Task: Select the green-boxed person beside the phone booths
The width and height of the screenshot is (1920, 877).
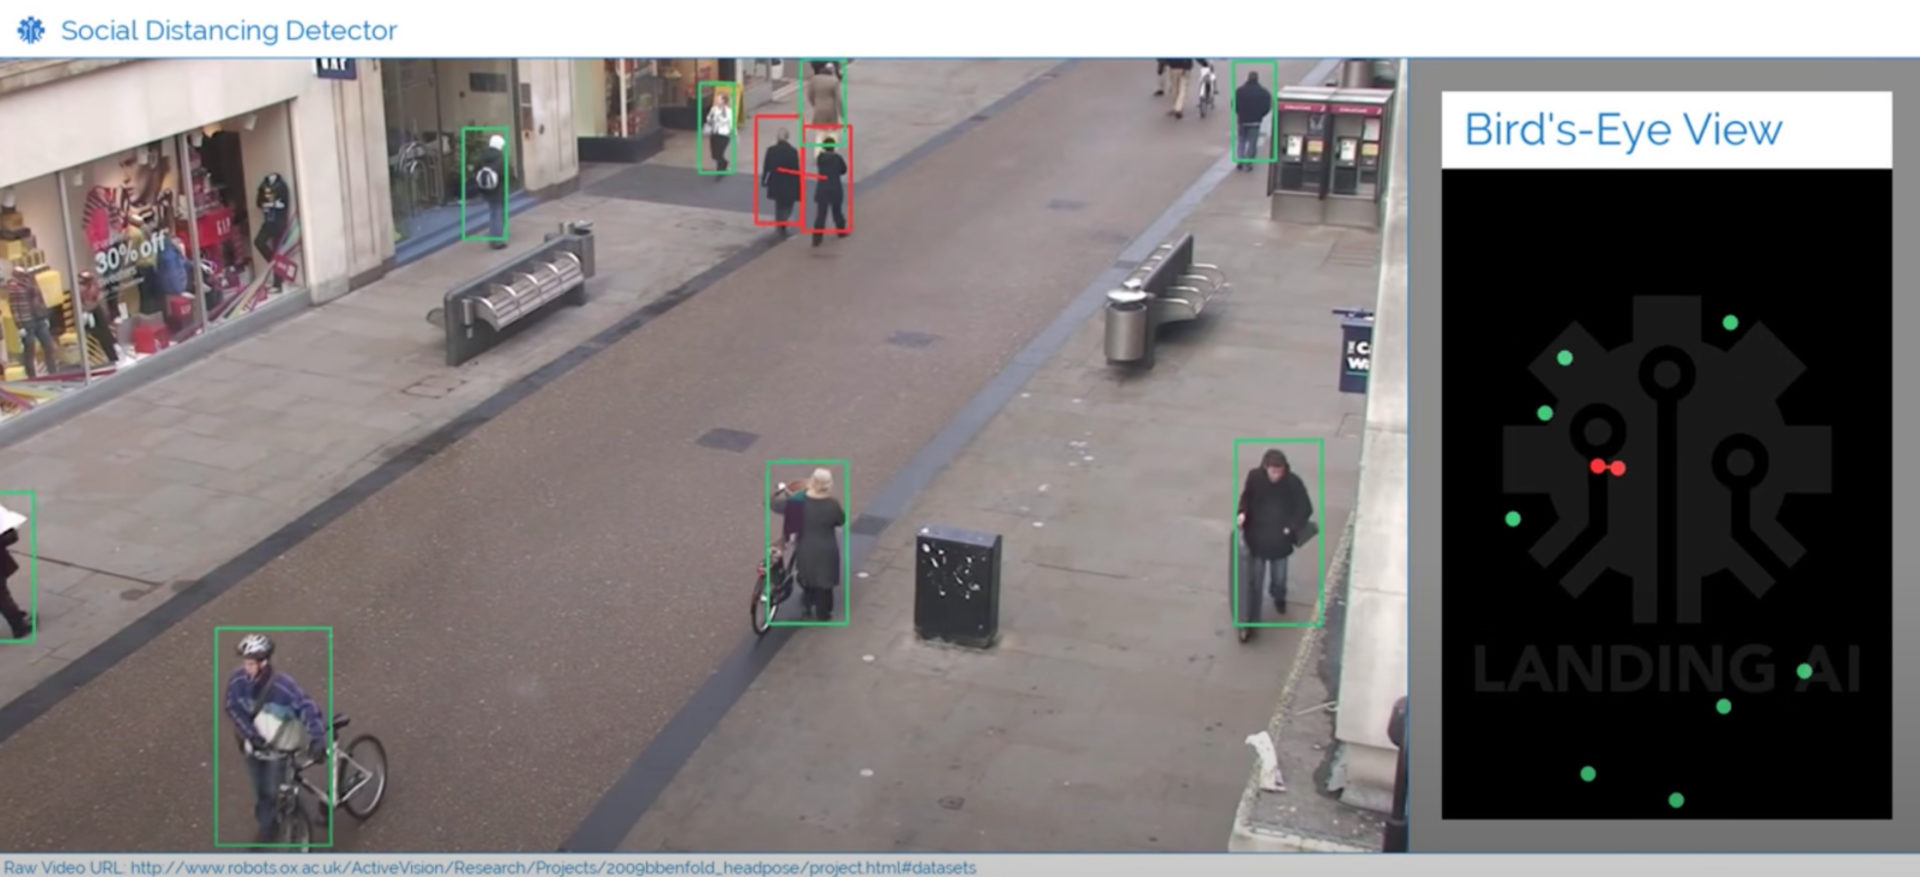Action: click(1253, 111)
